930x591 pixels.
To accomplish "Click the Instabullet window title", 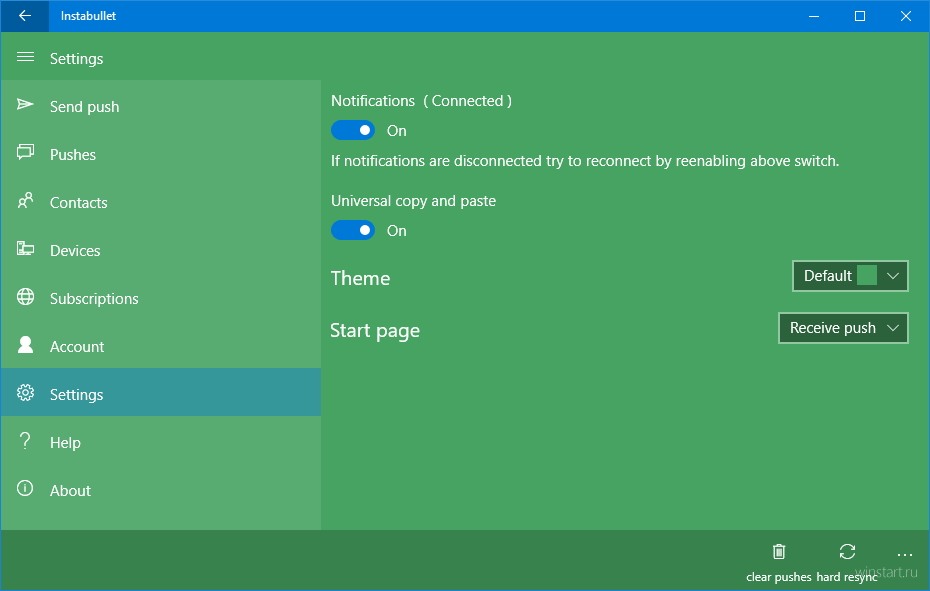I will [x=88, y=16].
